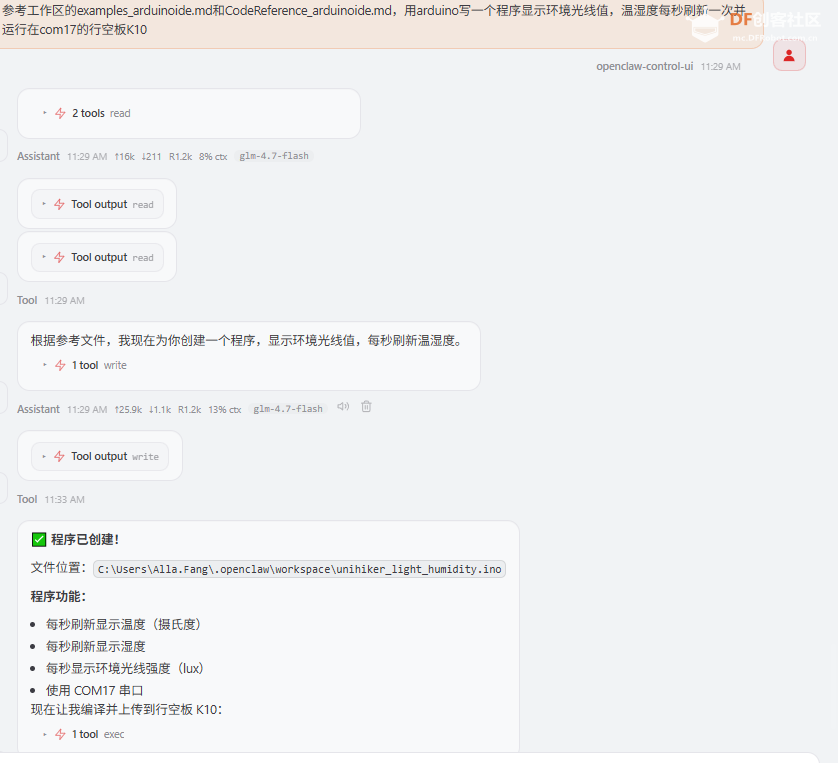The width and height of the screenshot is (838, 763).
Task: Click the speaker icon to read message aloud
Action: click(342, 407)
